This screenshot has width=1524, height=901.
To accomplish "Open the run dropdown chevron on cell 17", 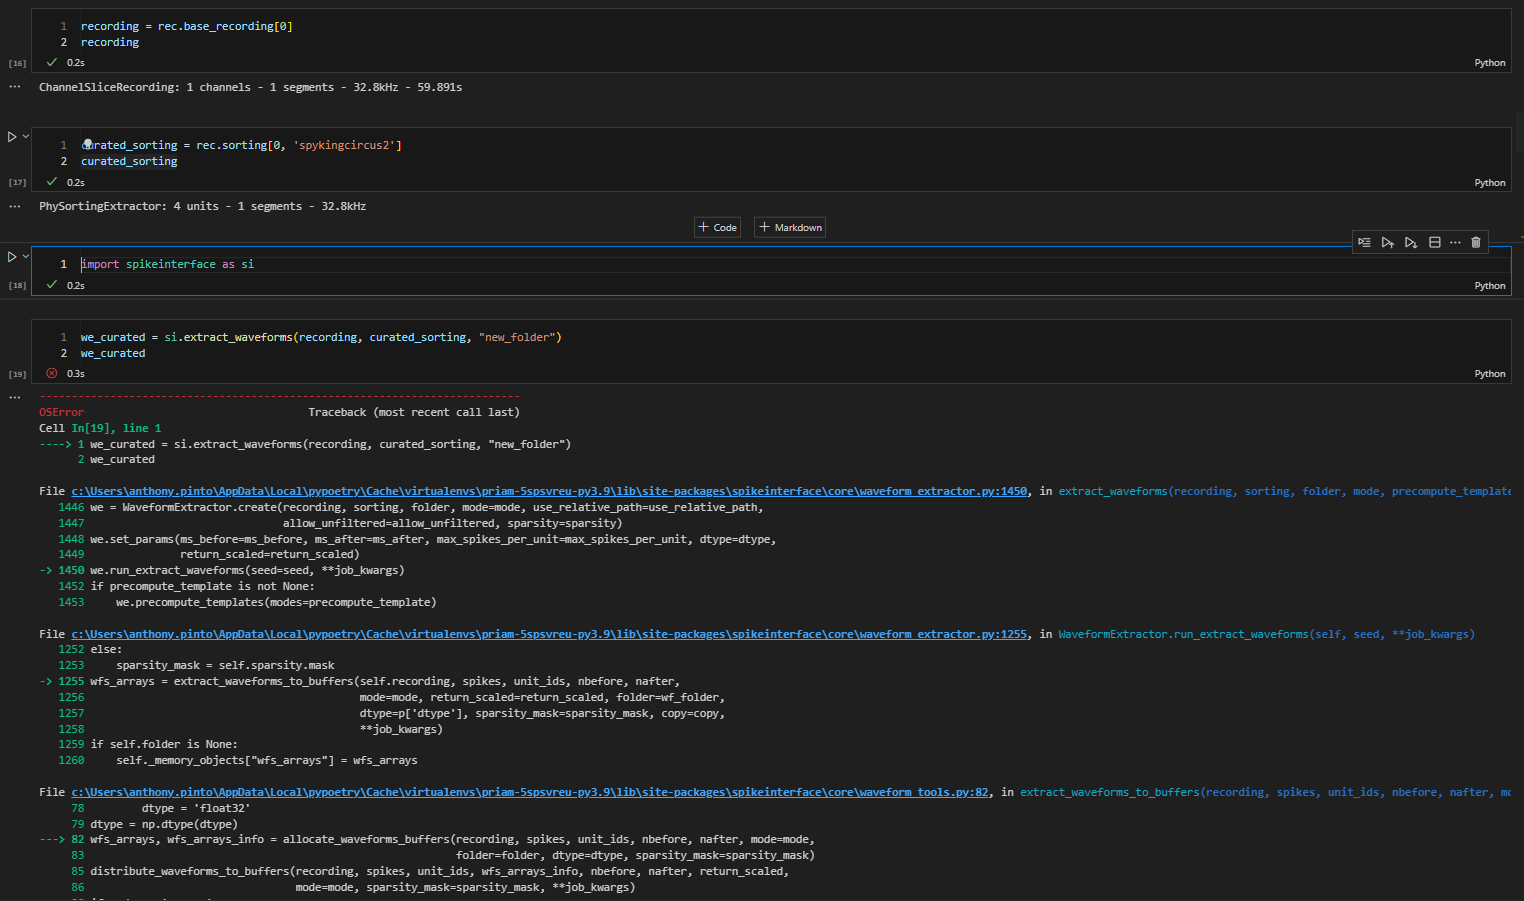I will point(25,137).
